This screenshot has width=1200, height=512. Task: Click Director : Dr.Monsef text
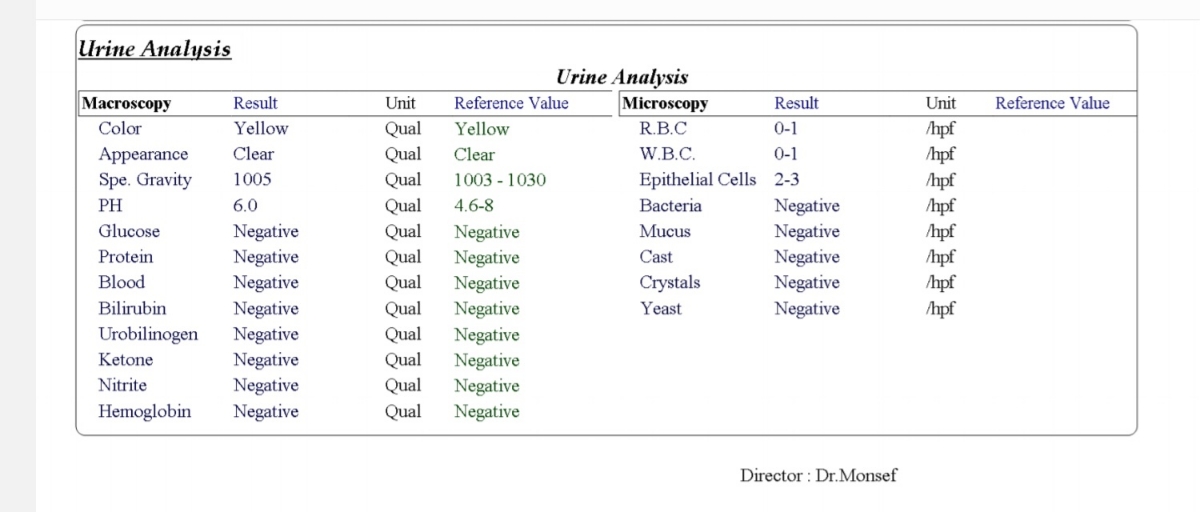[x=818, y=475]
